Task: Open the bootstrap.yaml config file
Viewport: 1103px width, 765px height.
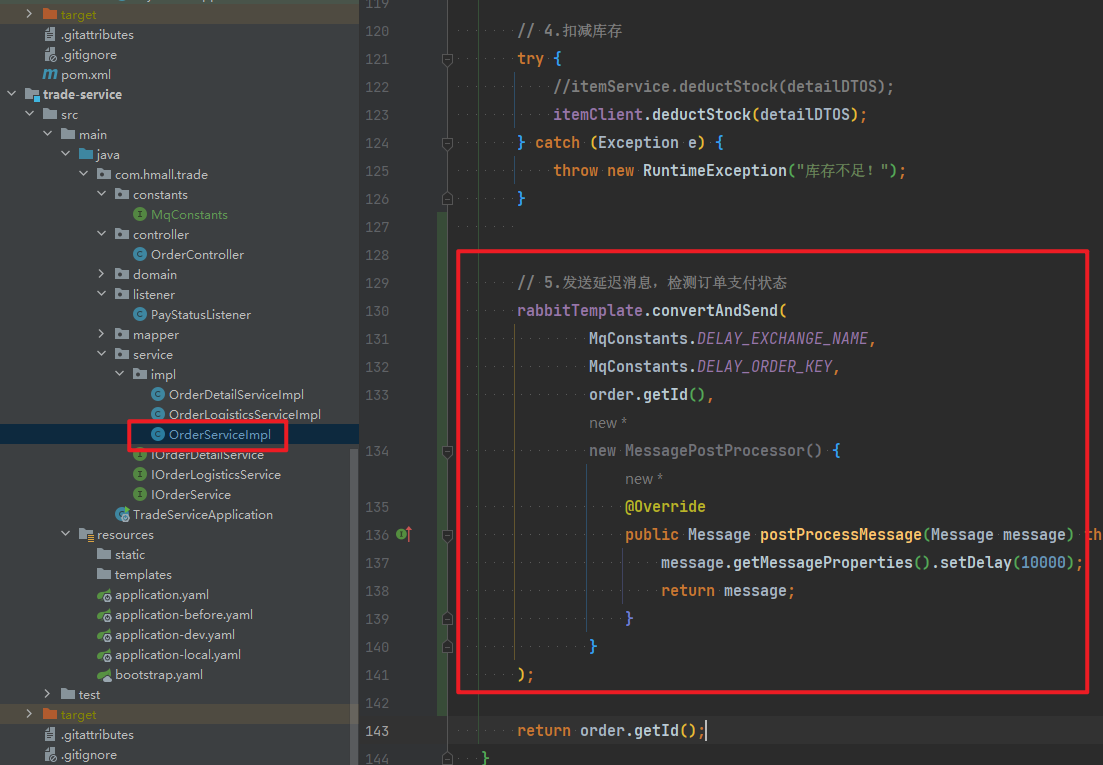Action: 158,675
